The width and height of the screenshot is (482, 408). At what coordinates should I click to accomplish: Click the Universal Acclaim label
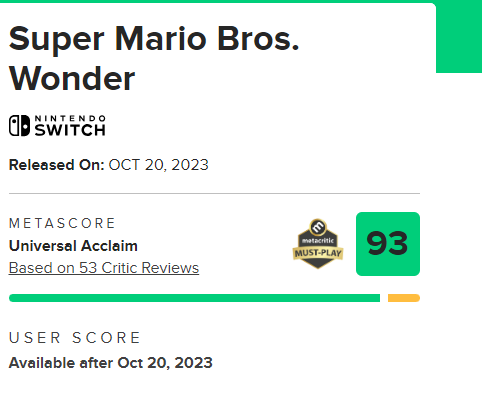(73, 246)
